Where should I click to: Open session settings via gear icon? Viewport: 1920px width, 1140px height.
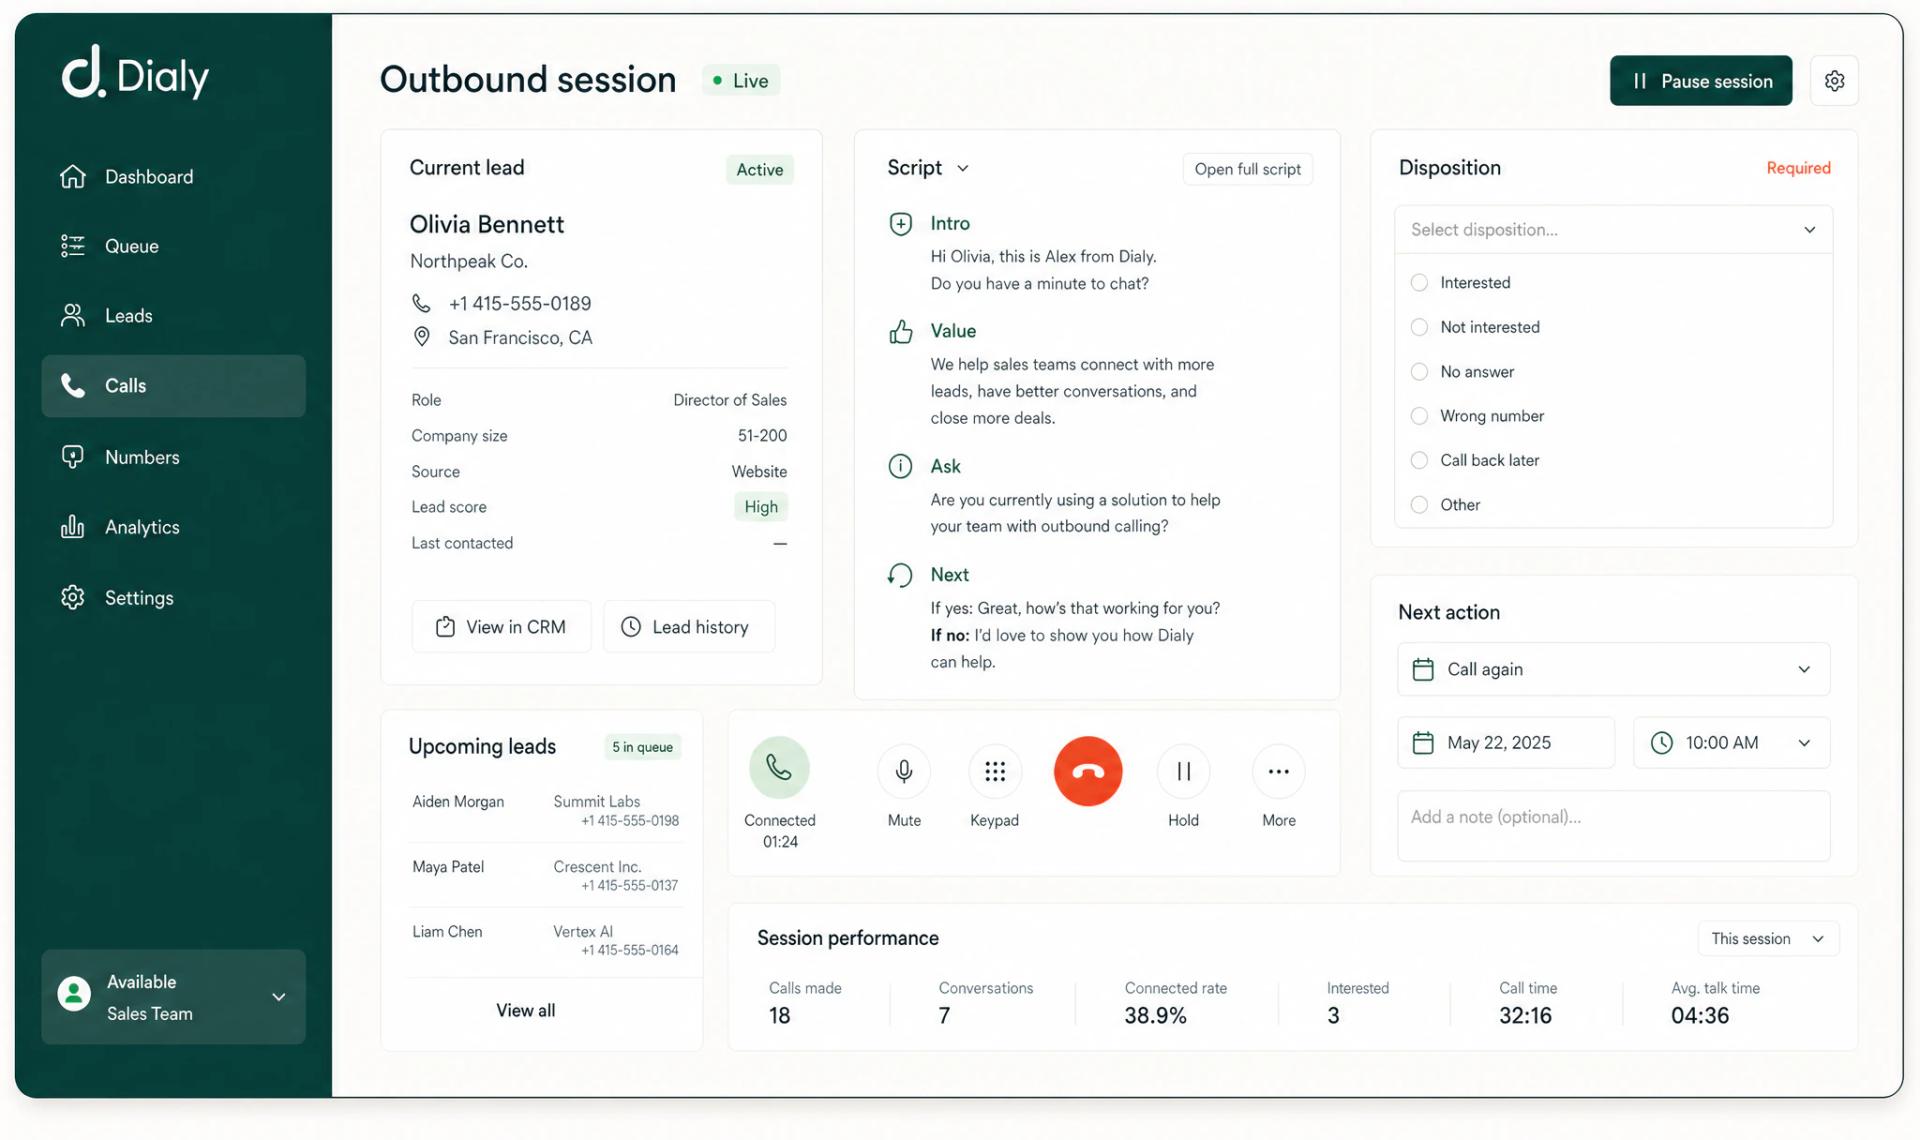click(x=1835, y=80)
